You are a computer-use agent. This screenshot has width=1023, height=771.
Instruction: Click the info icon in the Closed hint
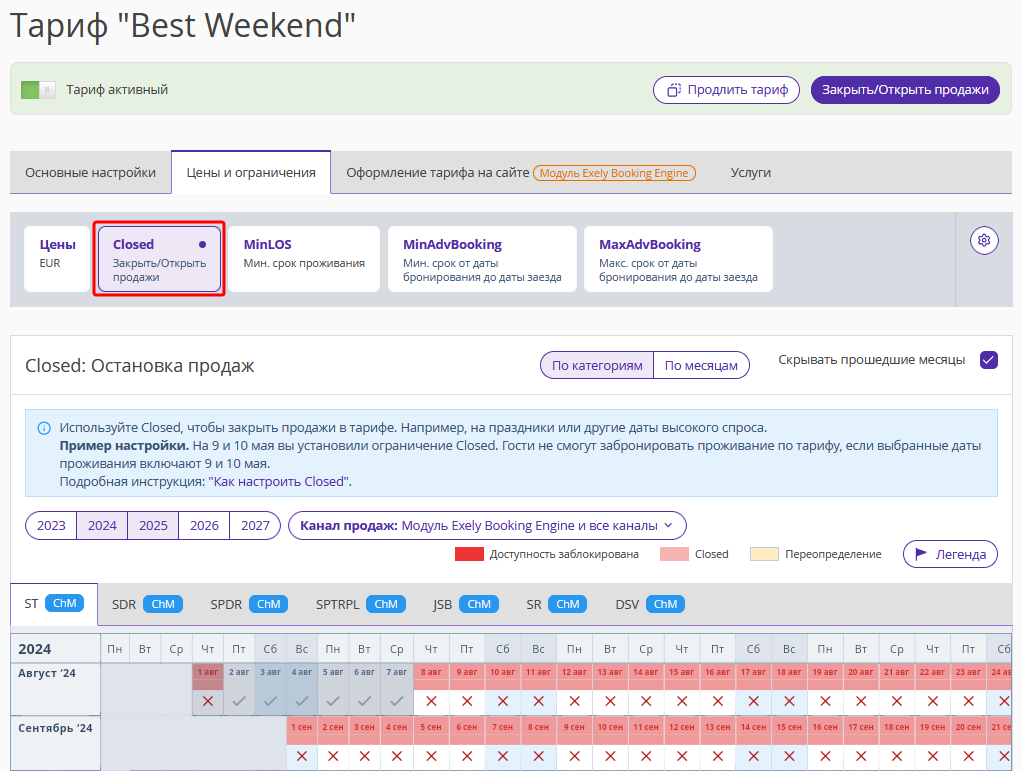[44, 429]
